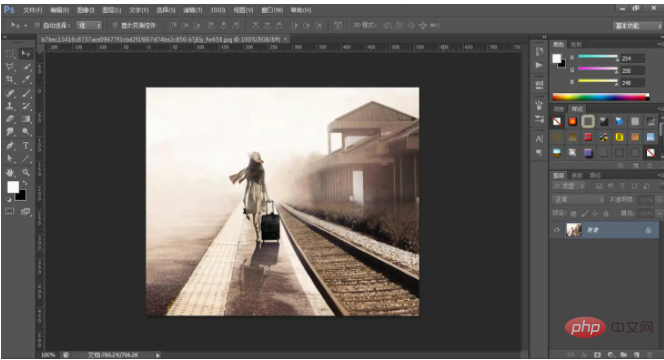Select the Hand tool

pyautogui.click(x=10, y=172)
